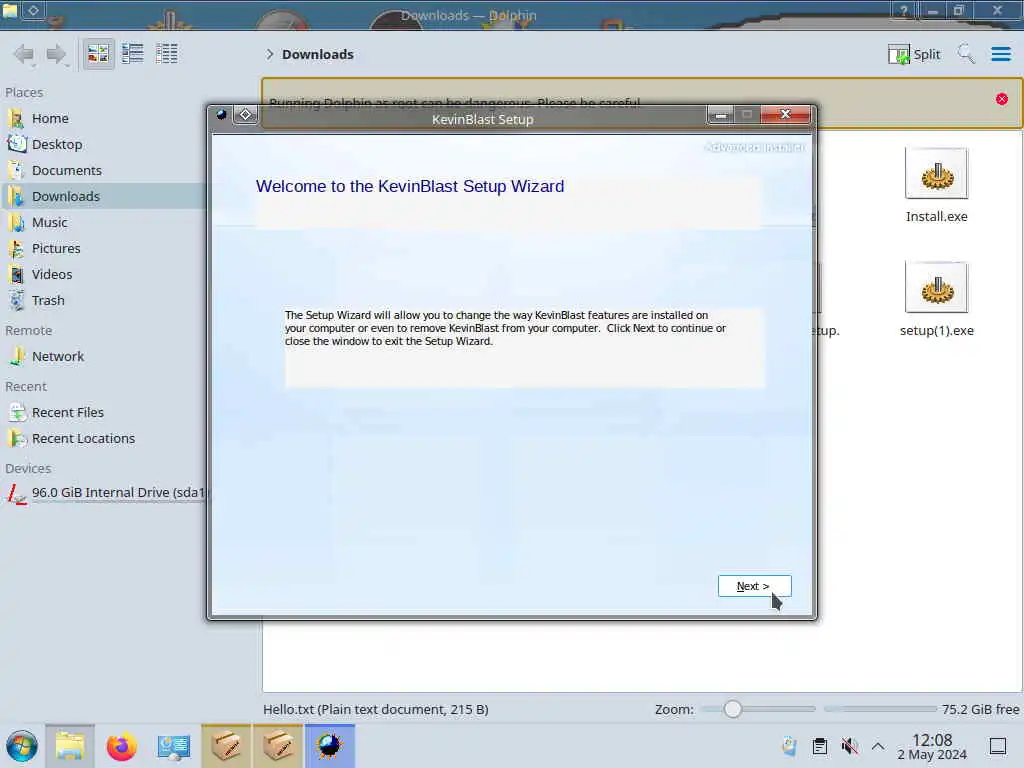The width and height of the screenshot is (1024, 768).
Task: Go back in Dolphin navigation
Action: [24, 54]
